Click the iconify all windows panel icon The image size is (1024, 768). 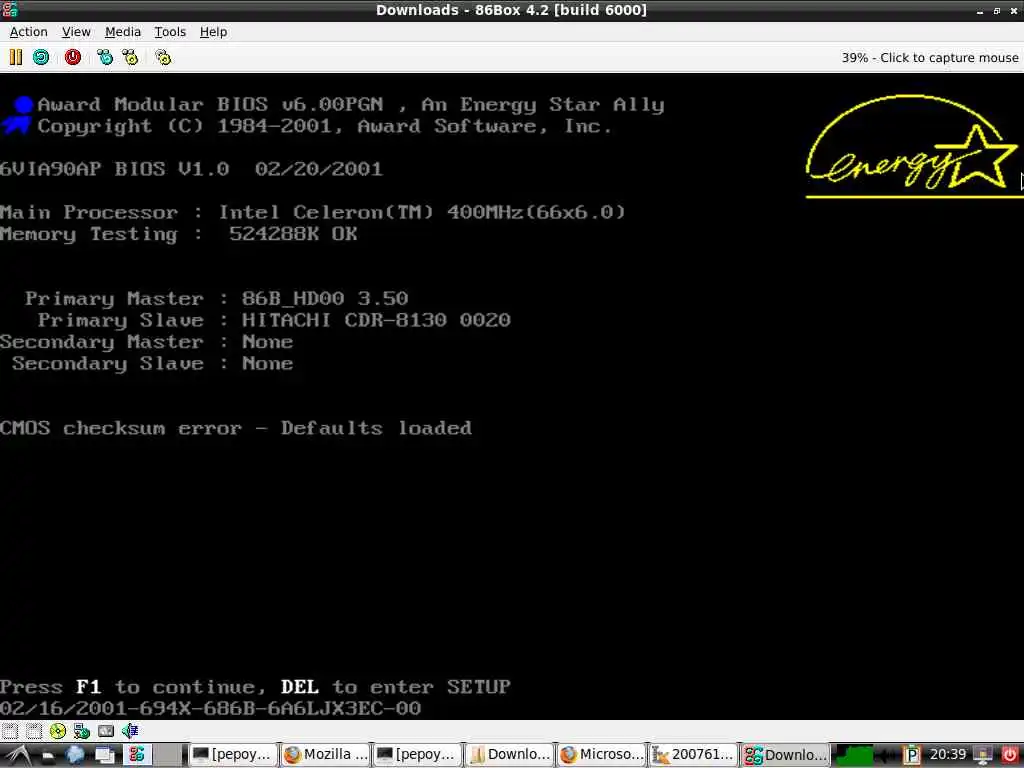tap(104, 755)
